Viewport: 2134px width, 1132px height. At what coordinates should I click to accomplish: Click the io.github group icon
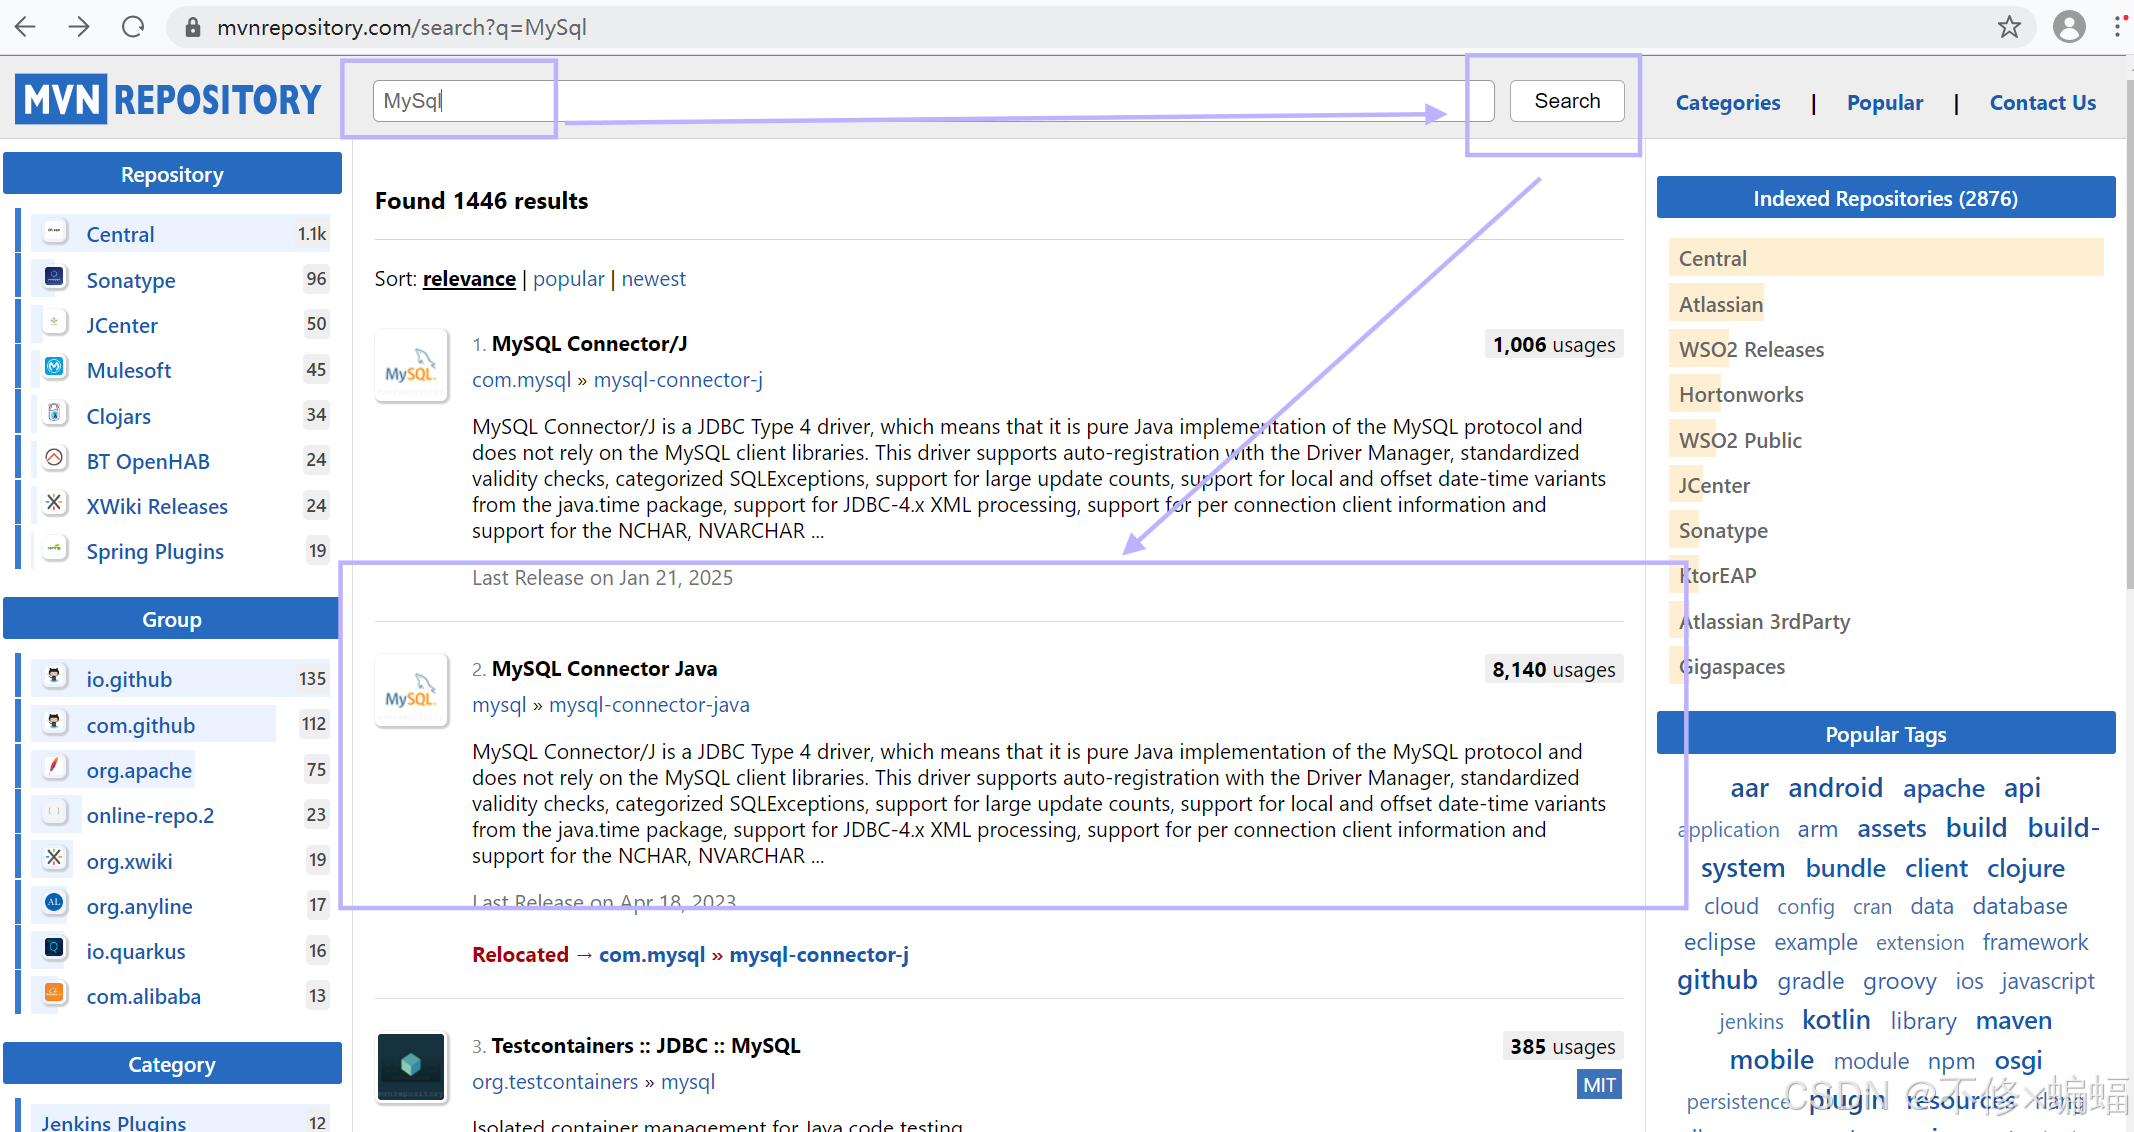click(x=55, y=677)
